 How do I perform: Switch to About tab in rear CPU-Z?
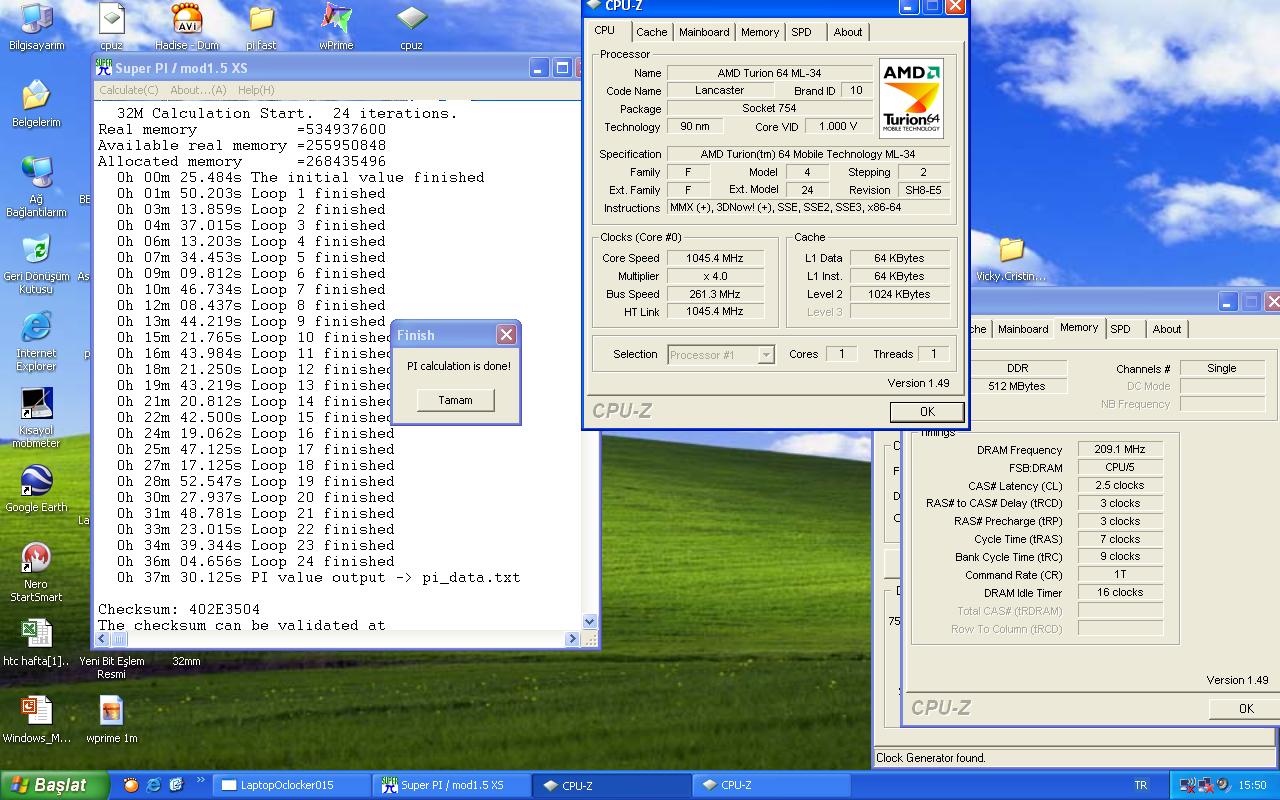(1167, 329)
